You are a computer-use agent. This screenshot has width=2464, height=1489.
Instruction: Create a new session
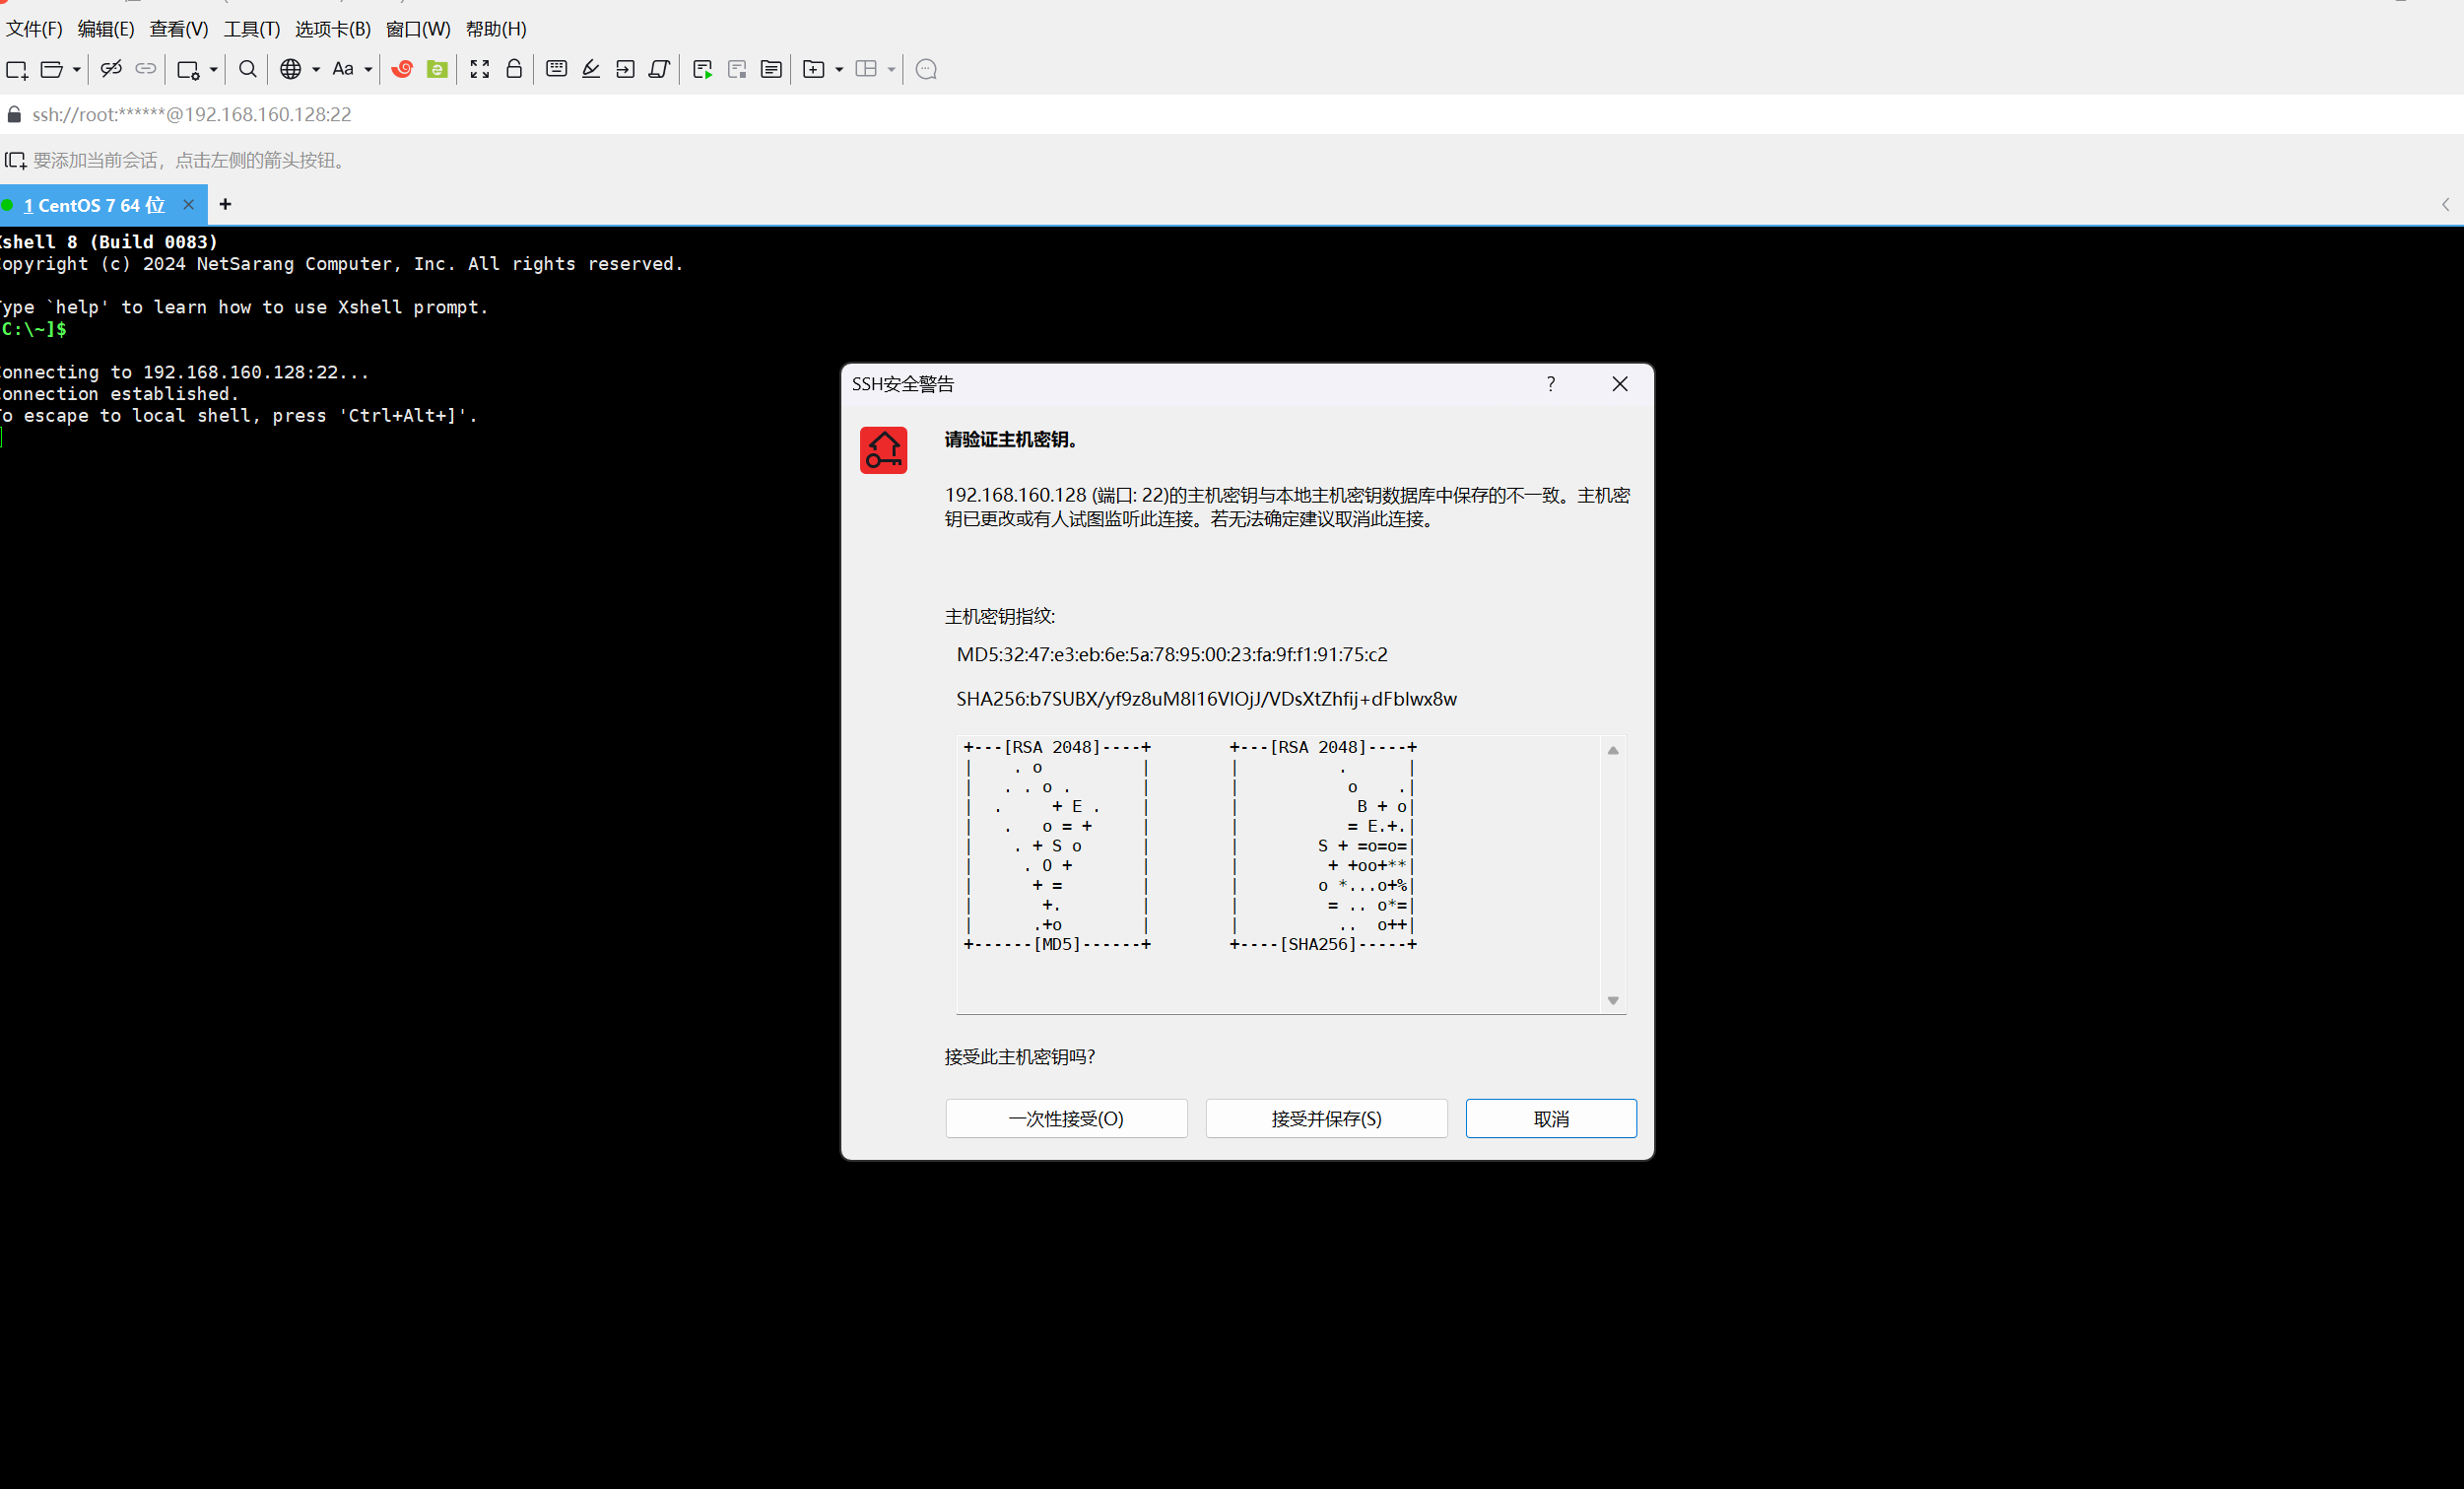(16, 69)
